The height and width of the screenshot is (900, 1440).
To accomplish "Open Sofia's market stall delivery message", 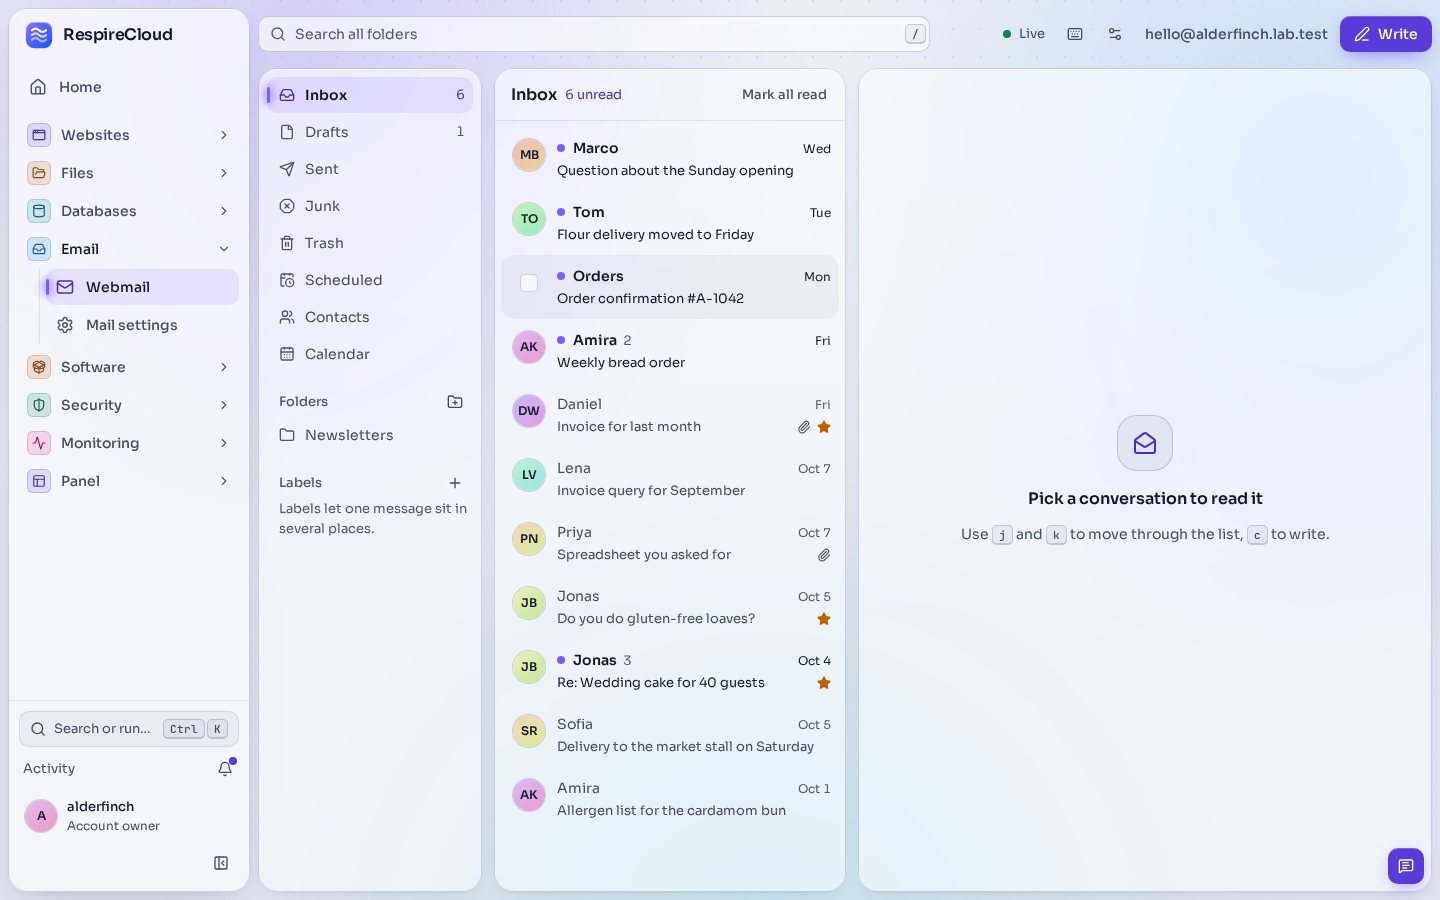I will pos(670,735).
